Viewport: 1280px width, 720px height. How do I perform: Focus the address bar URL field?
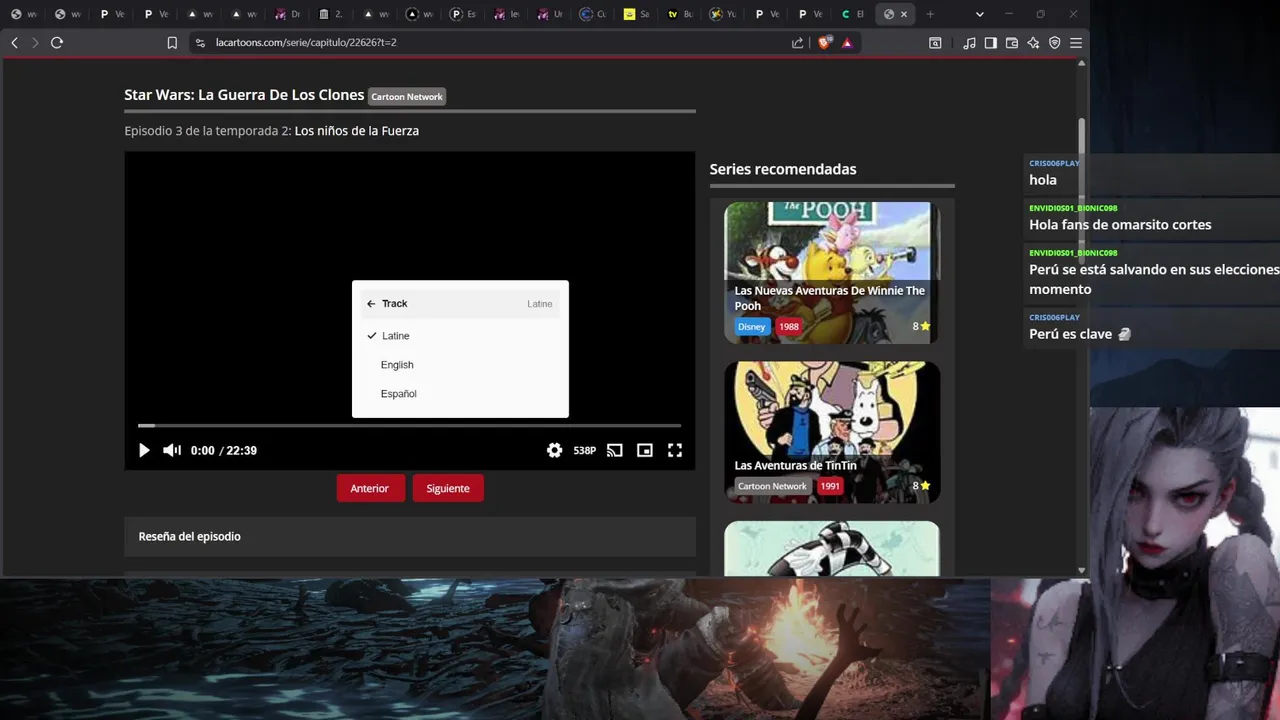[x=490, y=43]
